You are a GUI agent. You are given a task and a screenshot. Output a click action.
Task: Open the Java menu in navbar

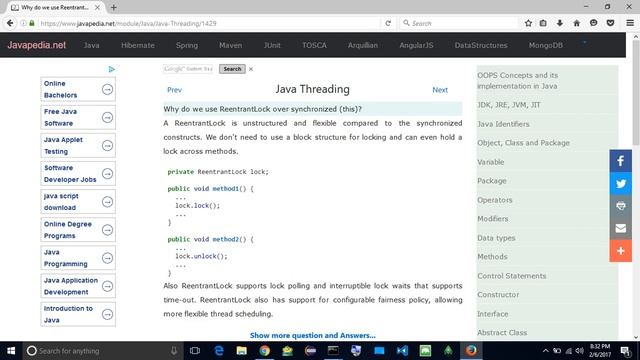click(91, 45)
